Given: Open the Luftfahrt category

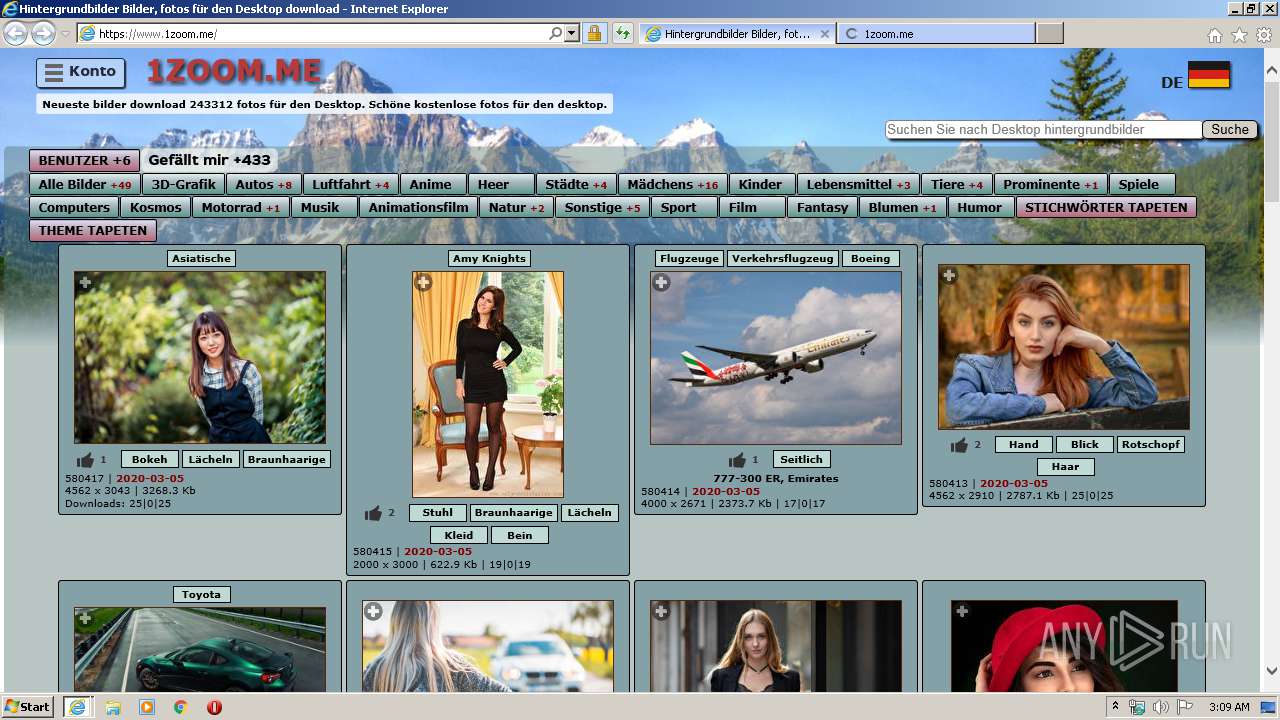Looking at the screenshot, I should click(350, 184).
